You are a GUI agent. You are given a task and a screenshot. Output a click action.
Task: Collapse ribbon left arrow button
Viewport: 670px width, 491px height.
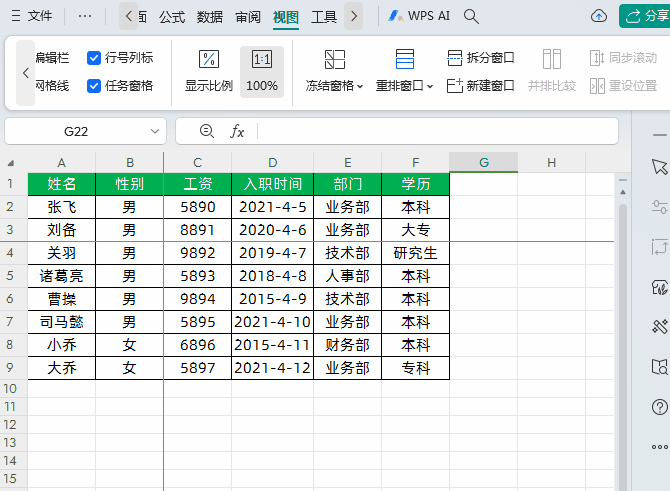pos(26,73)
